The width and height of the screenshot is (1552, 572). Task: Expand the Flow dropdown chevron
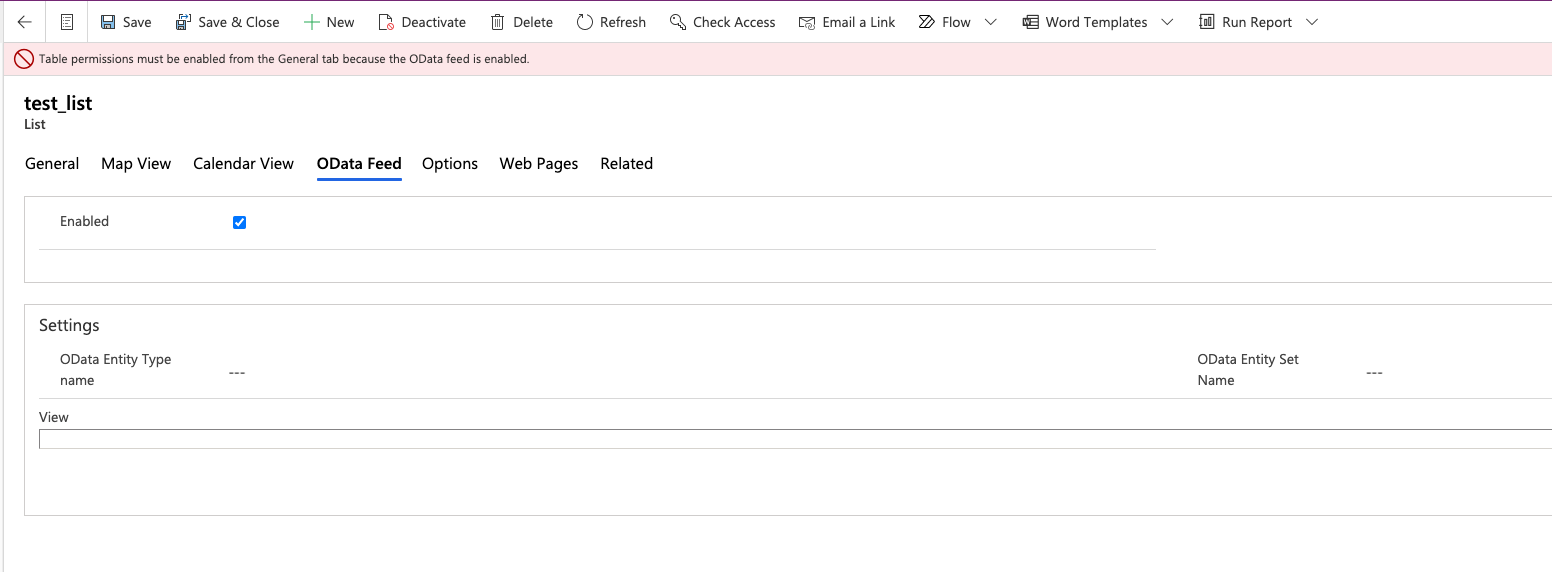(x=990, y=22)
